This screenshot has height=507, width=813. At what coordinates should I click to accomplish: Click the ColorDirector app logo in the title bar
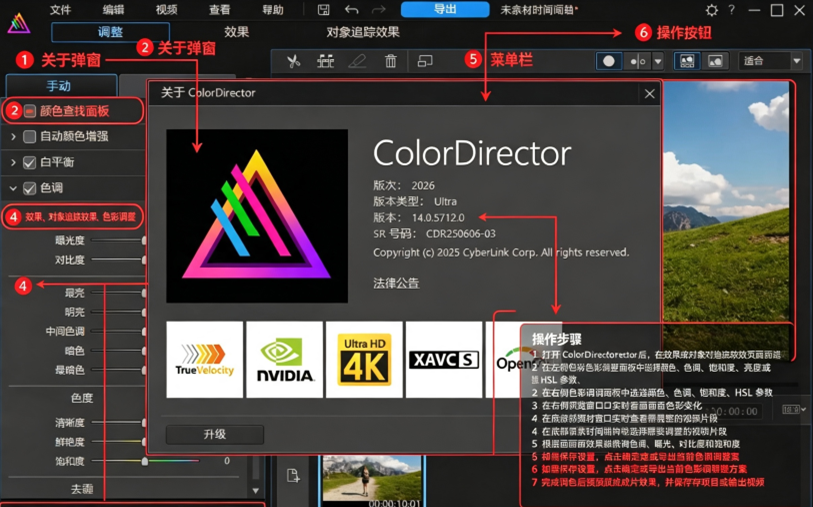[19, 23]
